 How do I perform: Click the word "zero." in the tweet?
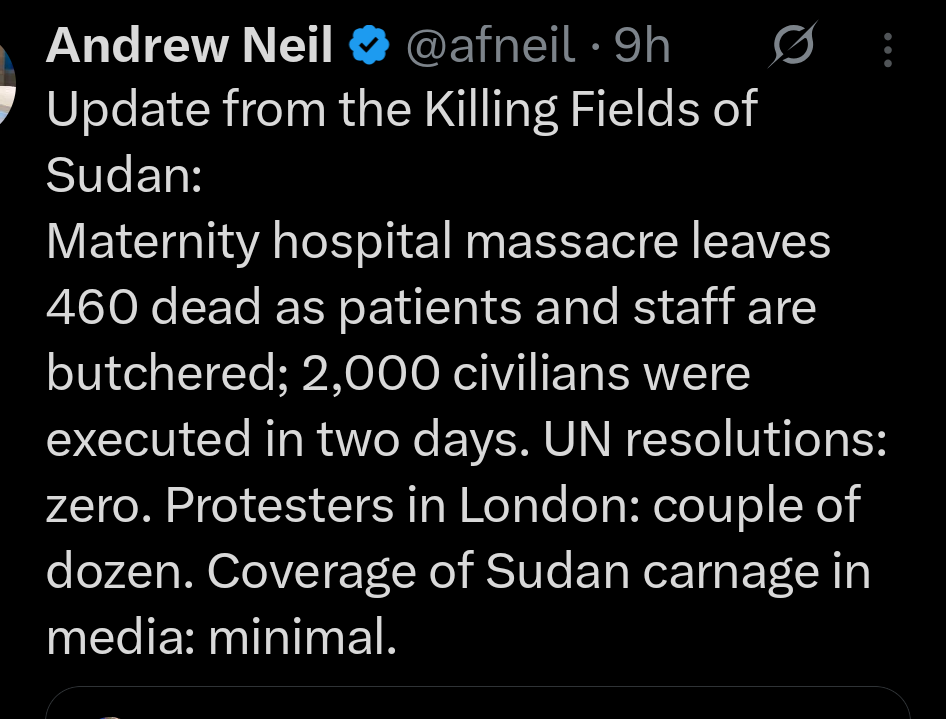(x=100, y=505)
